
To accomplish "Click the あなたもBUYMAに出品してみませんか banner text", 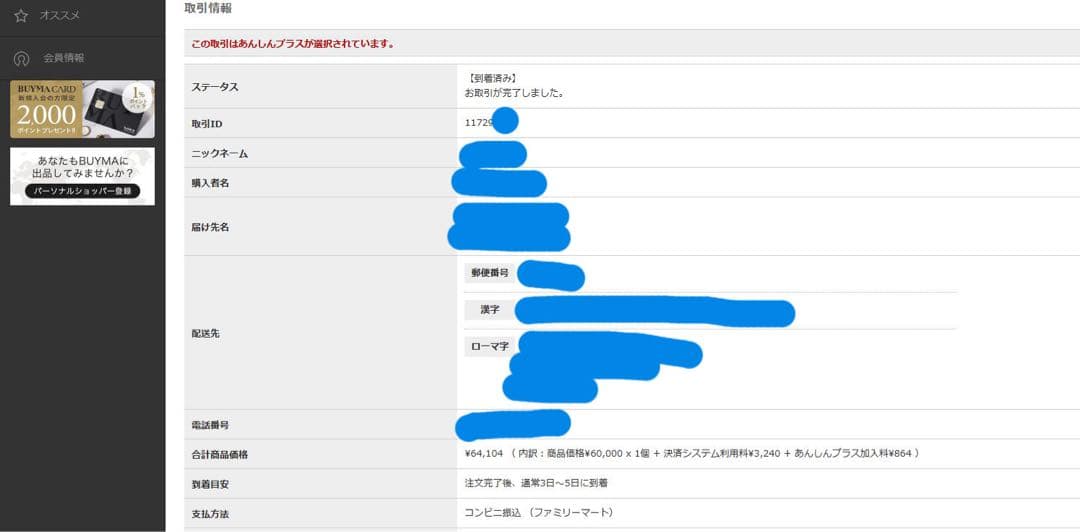I will point(83,167).
